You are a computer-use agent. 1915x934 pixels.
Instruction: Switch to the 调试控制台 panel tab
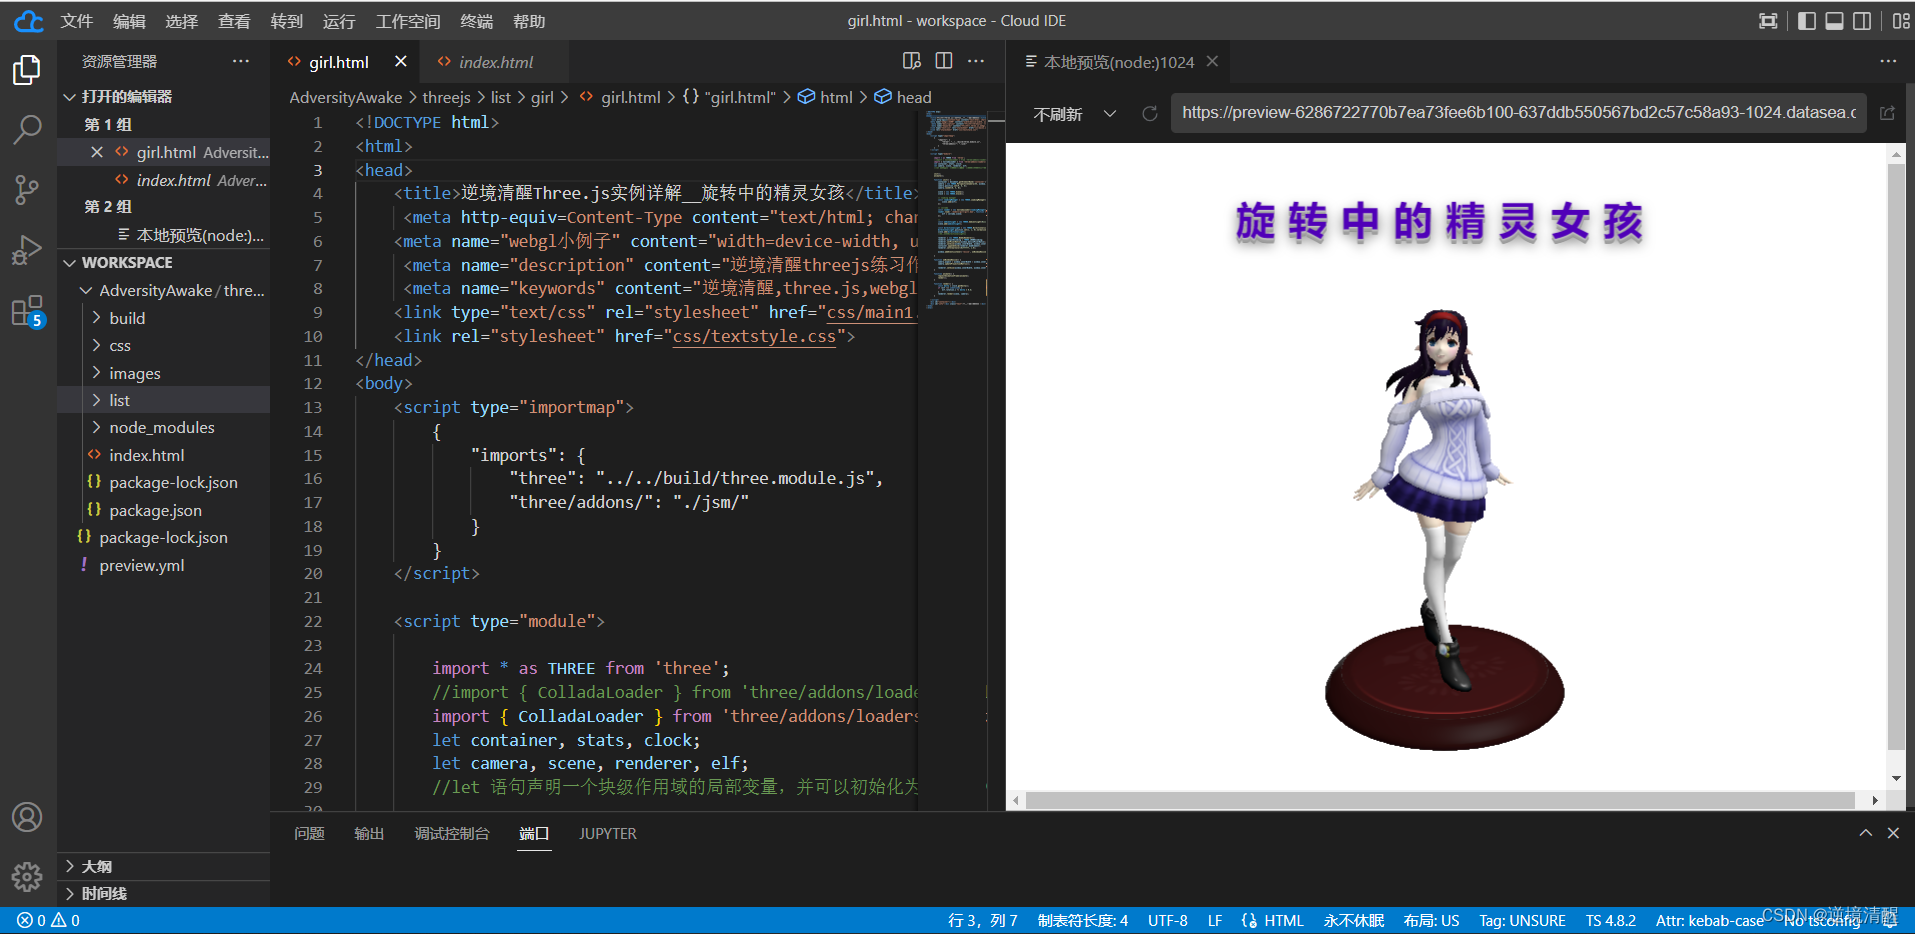[x=452, y=833]
